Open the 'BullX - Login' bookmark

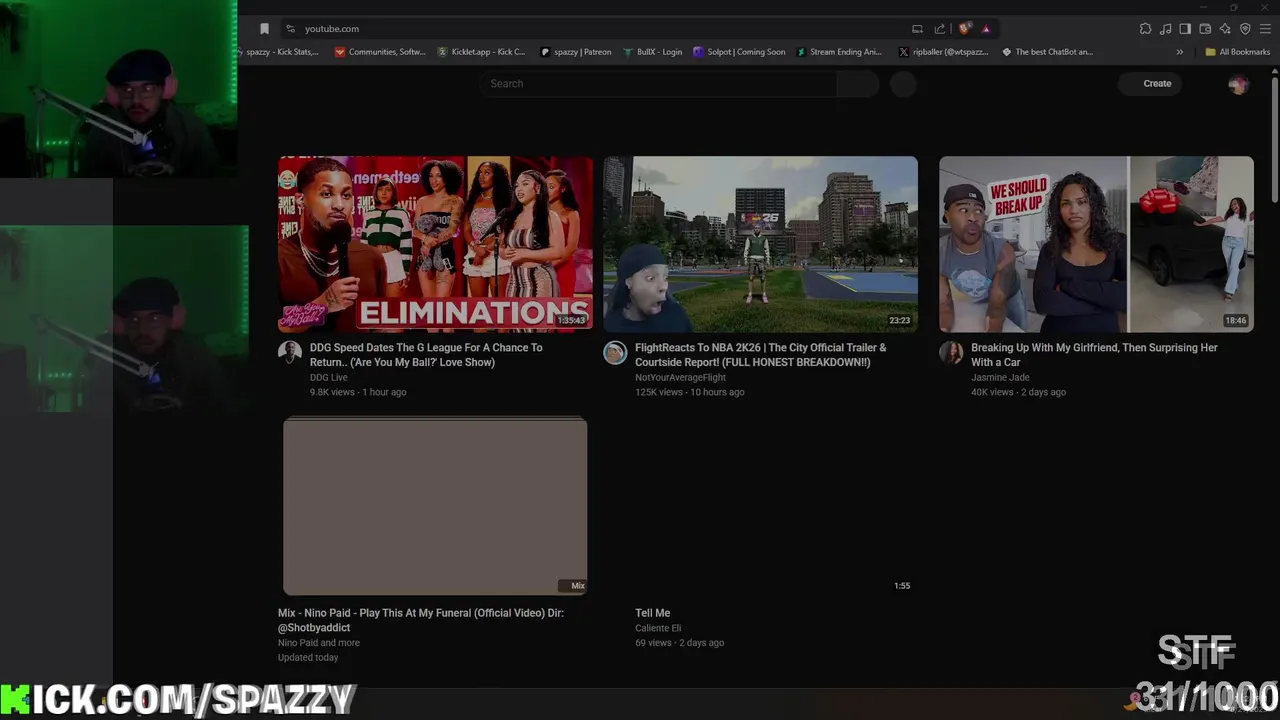(x=653, y=52)
